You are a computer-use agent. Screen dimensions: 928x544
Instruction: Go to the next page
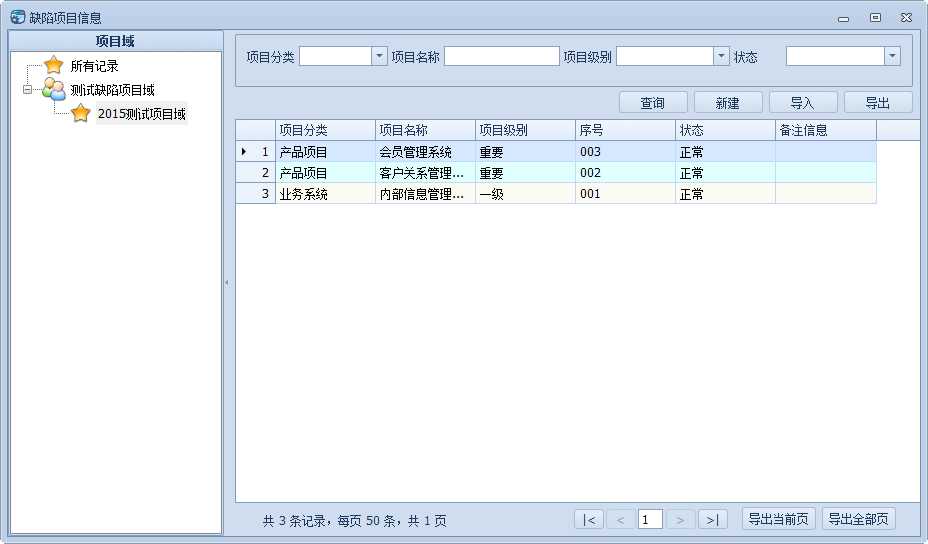pyautogui.click(x=681, y=520)
